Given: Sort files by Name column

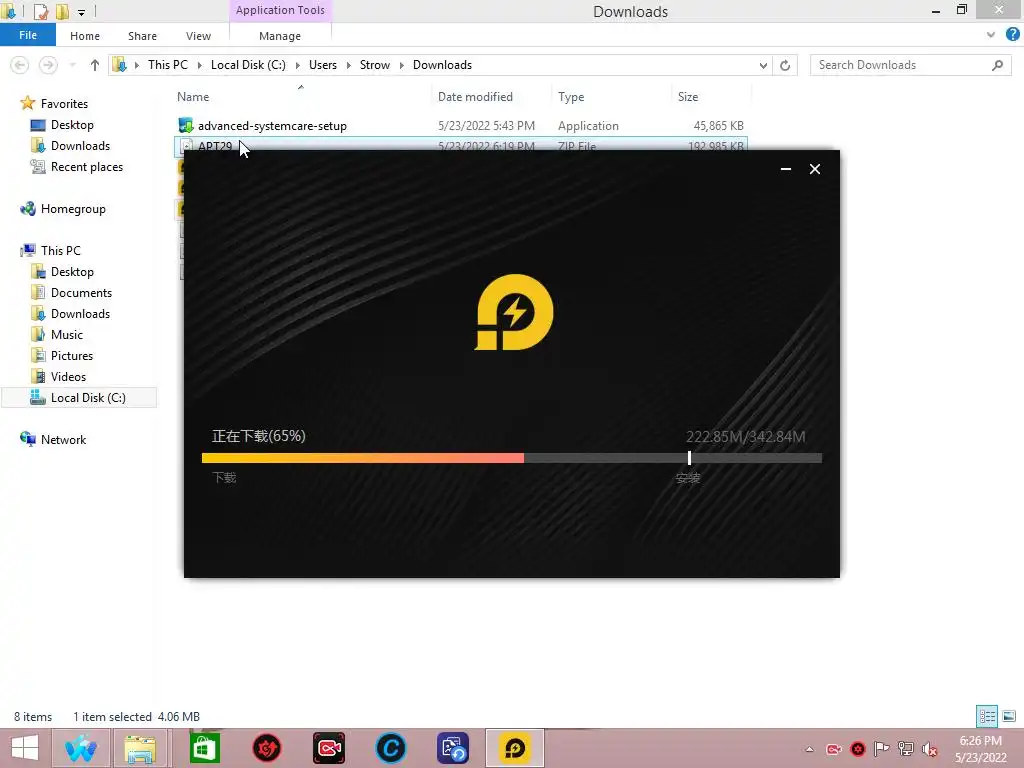Looking at the screenshot, I should [193, 97].
